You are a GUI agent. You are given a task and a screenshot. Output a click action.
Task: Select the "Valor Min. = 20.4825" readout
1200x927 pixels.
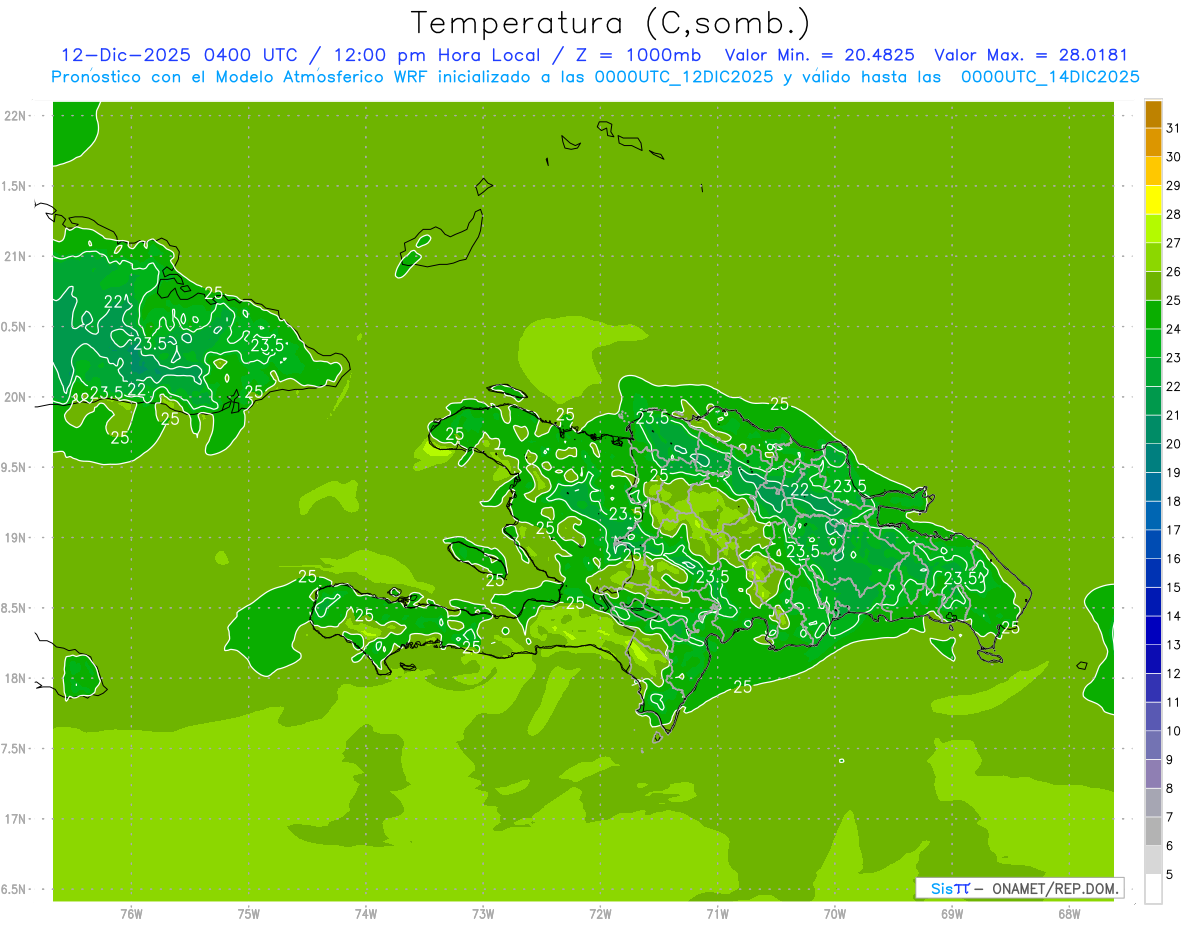pyautogui.click(x=820, y=55)
